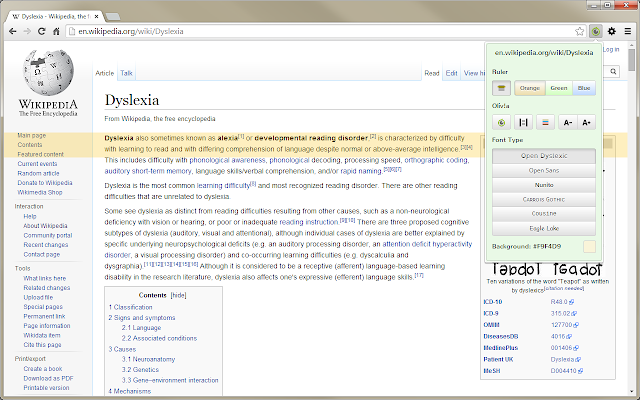Follow the rapid naming link

[361, 171]
